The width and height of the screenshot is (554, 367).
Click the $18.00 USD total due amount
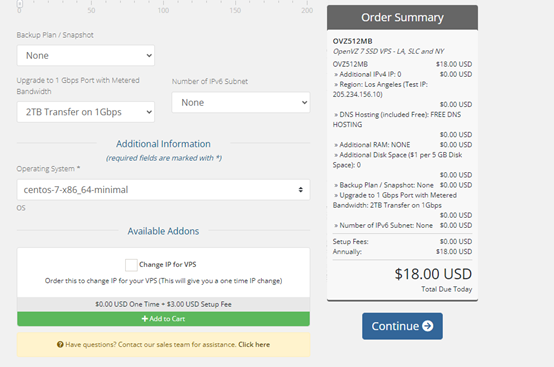[x=433, y=274]
